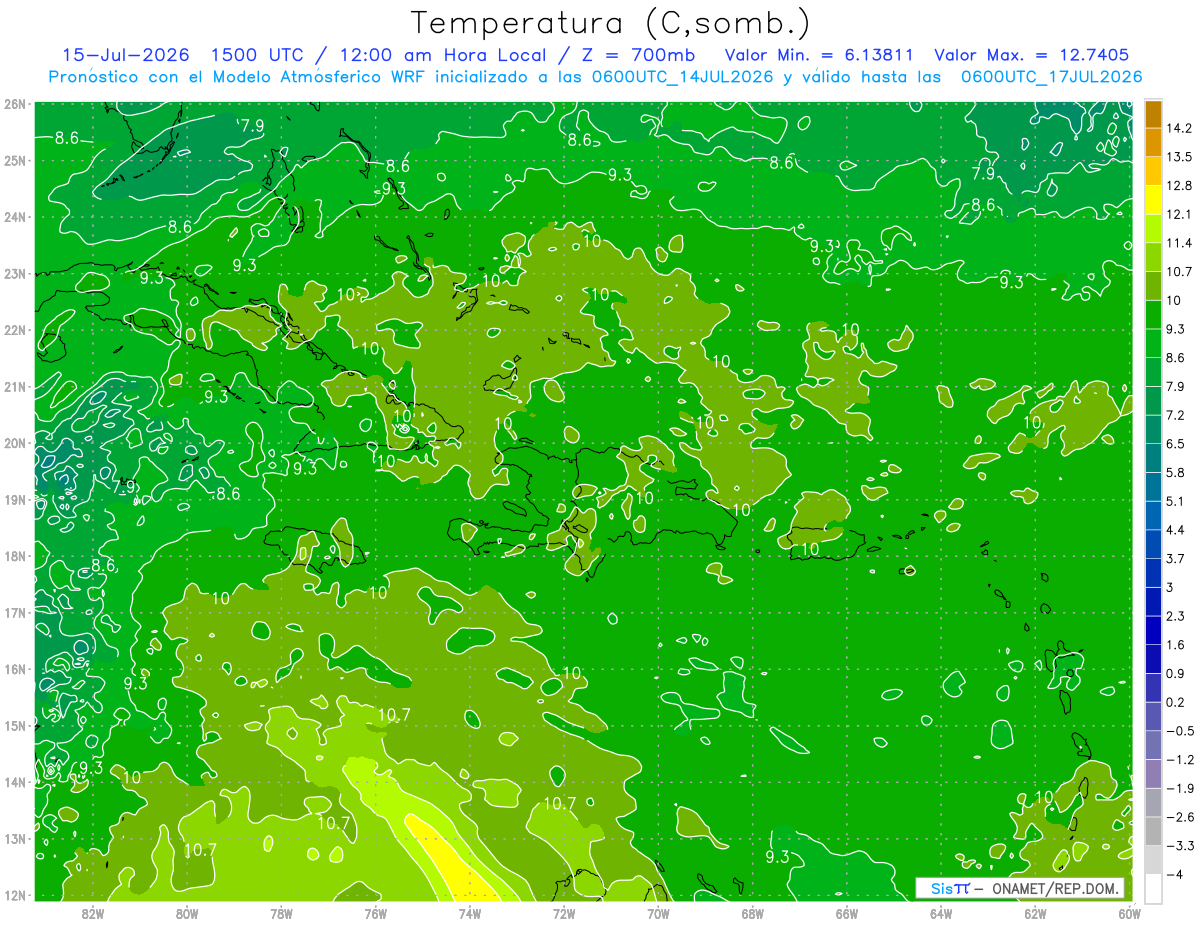This screenshot has height=927, width=1200.
Task: Click the "20N" latitude axis label
Action: pos(15,443)
